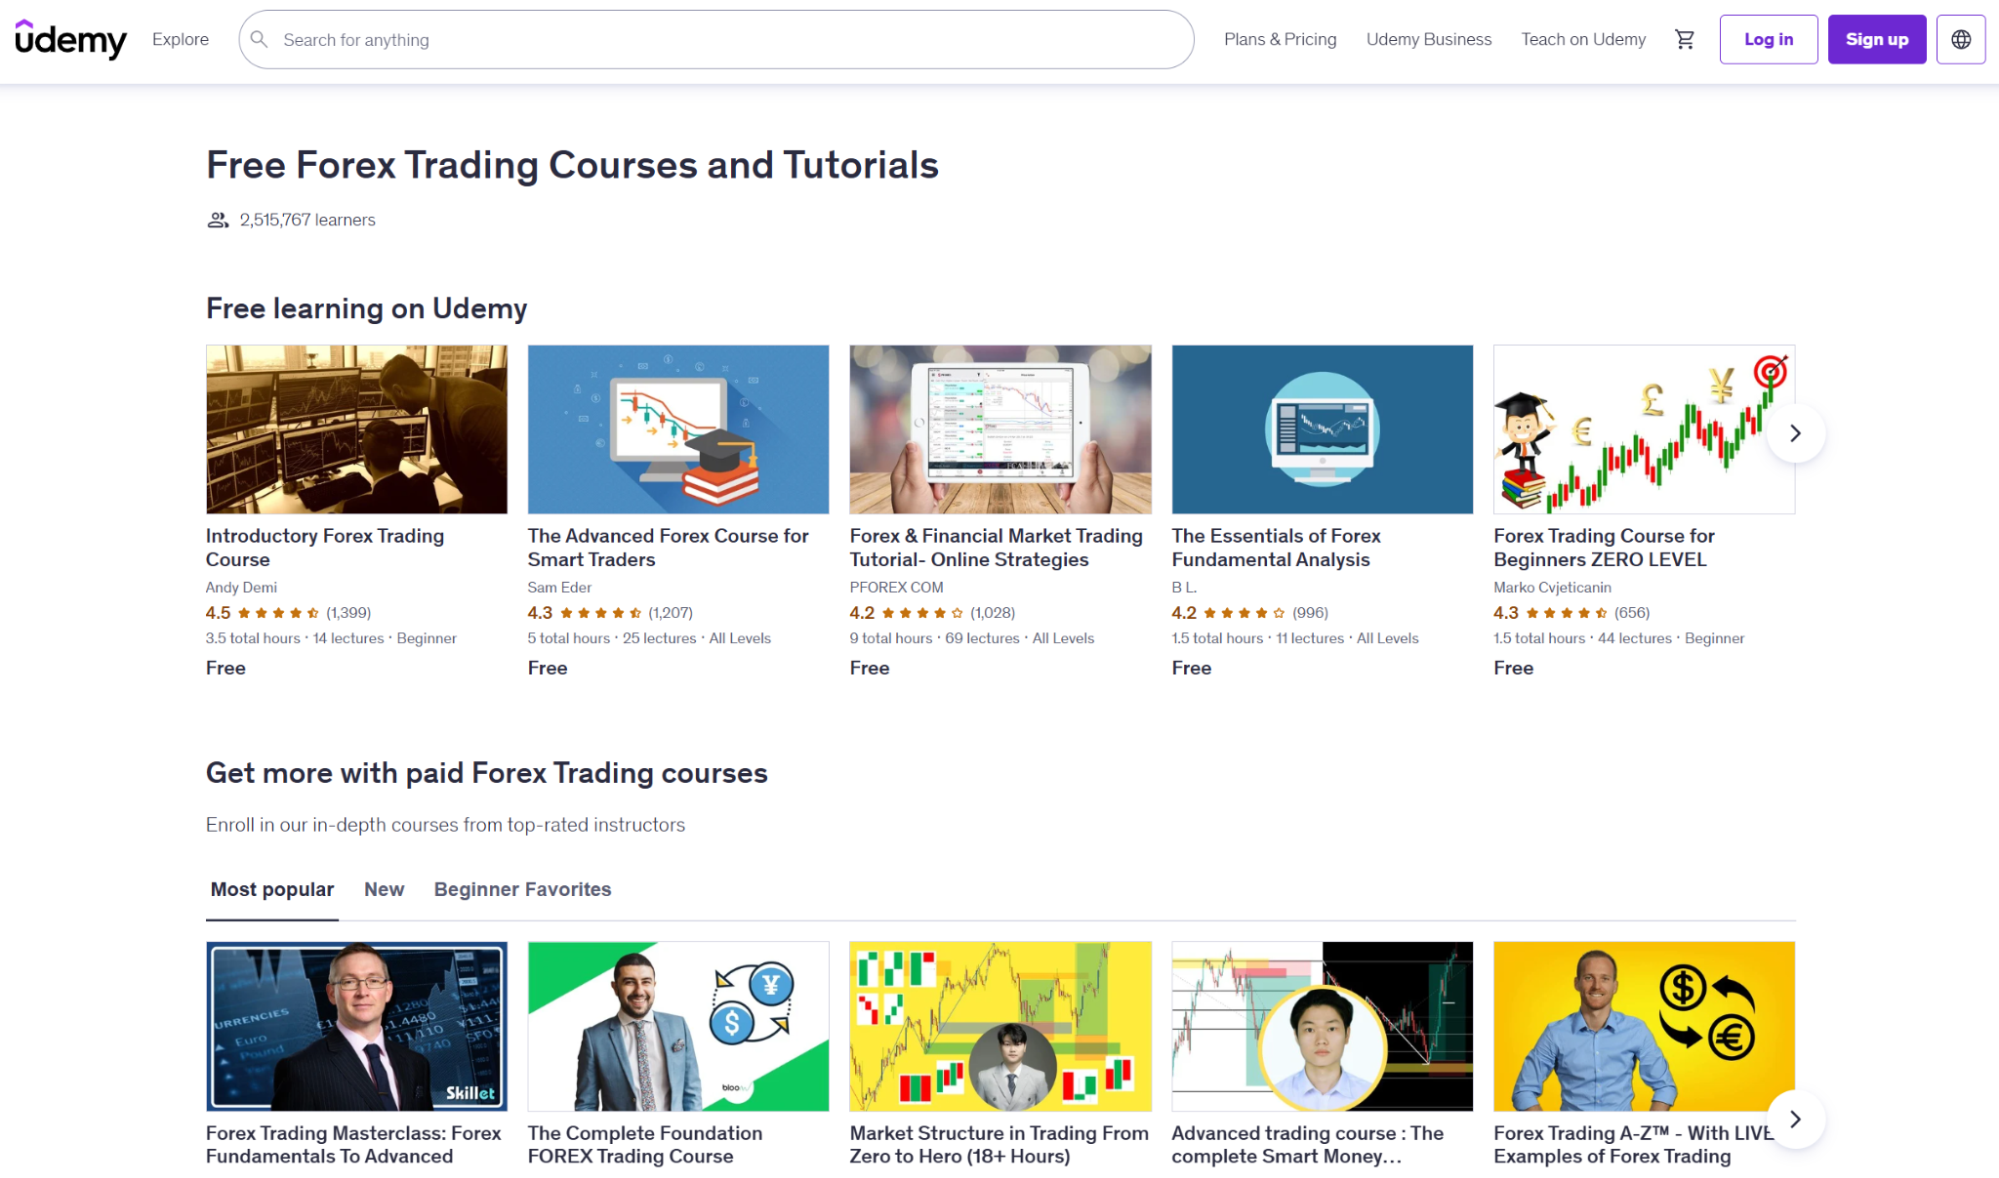Image resolution: width=1999 pixels, height=1178 pixels.
Task: Open the Teach on Udemy link
Action: pyautogui.click(x=1583, y=39)
